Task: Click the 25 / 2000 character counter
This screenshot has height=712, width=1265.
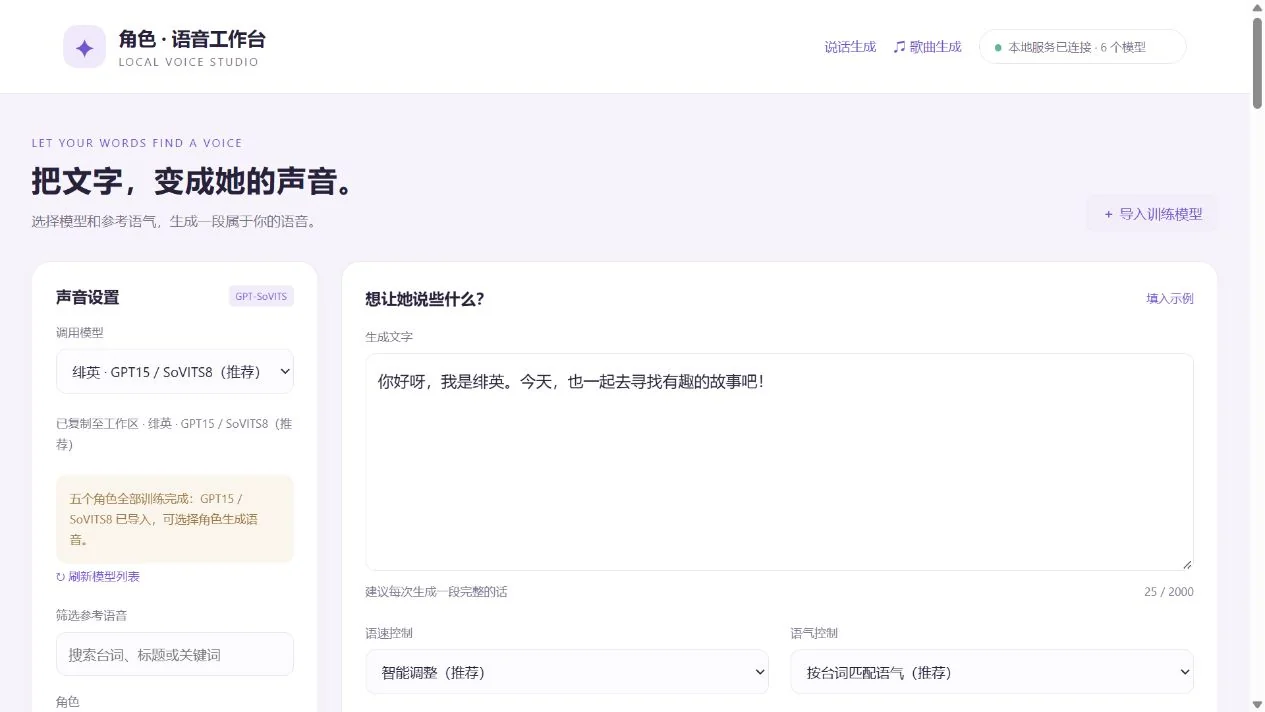Action: point(1169,592)
